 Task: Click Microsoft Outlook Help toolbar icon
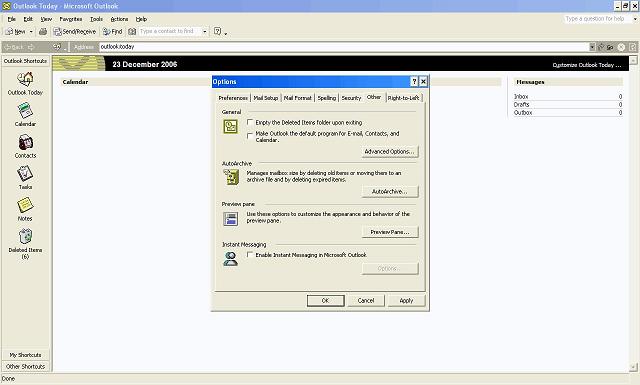coord(217,31)
